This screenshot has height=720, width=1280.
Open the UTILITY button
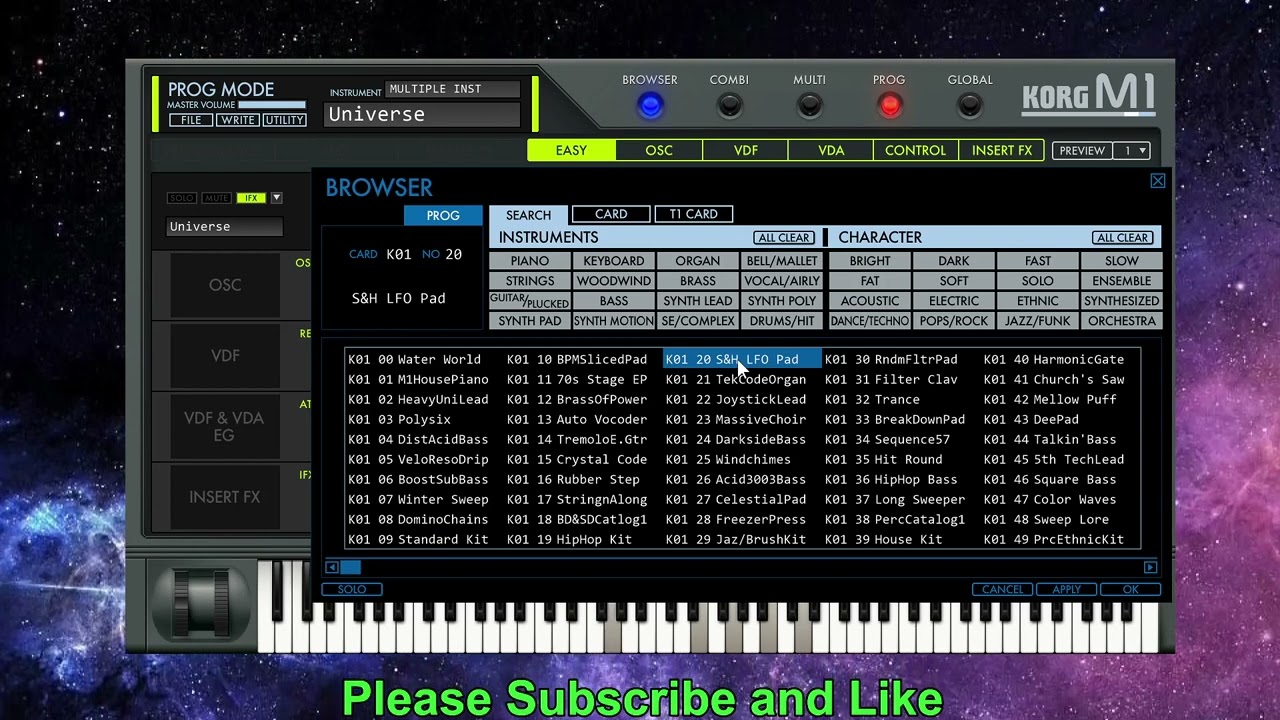(284, 120)
